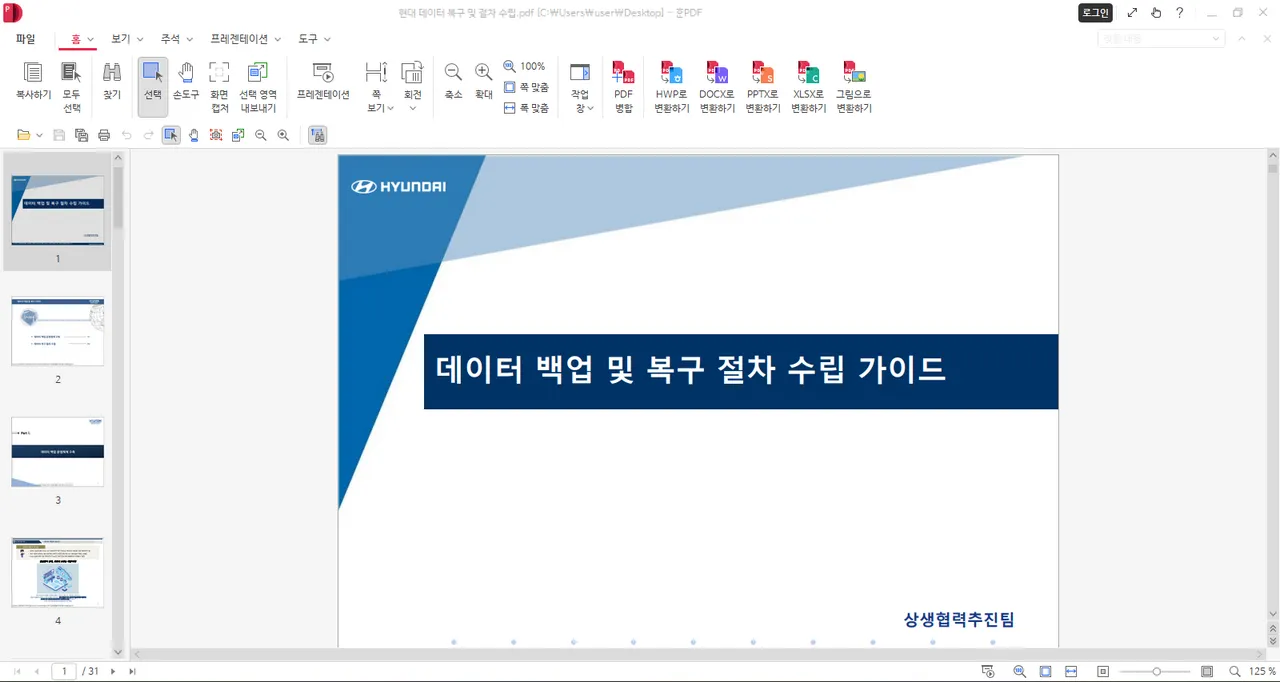Collapse the ribbon with up chevron

[1241, 39]
